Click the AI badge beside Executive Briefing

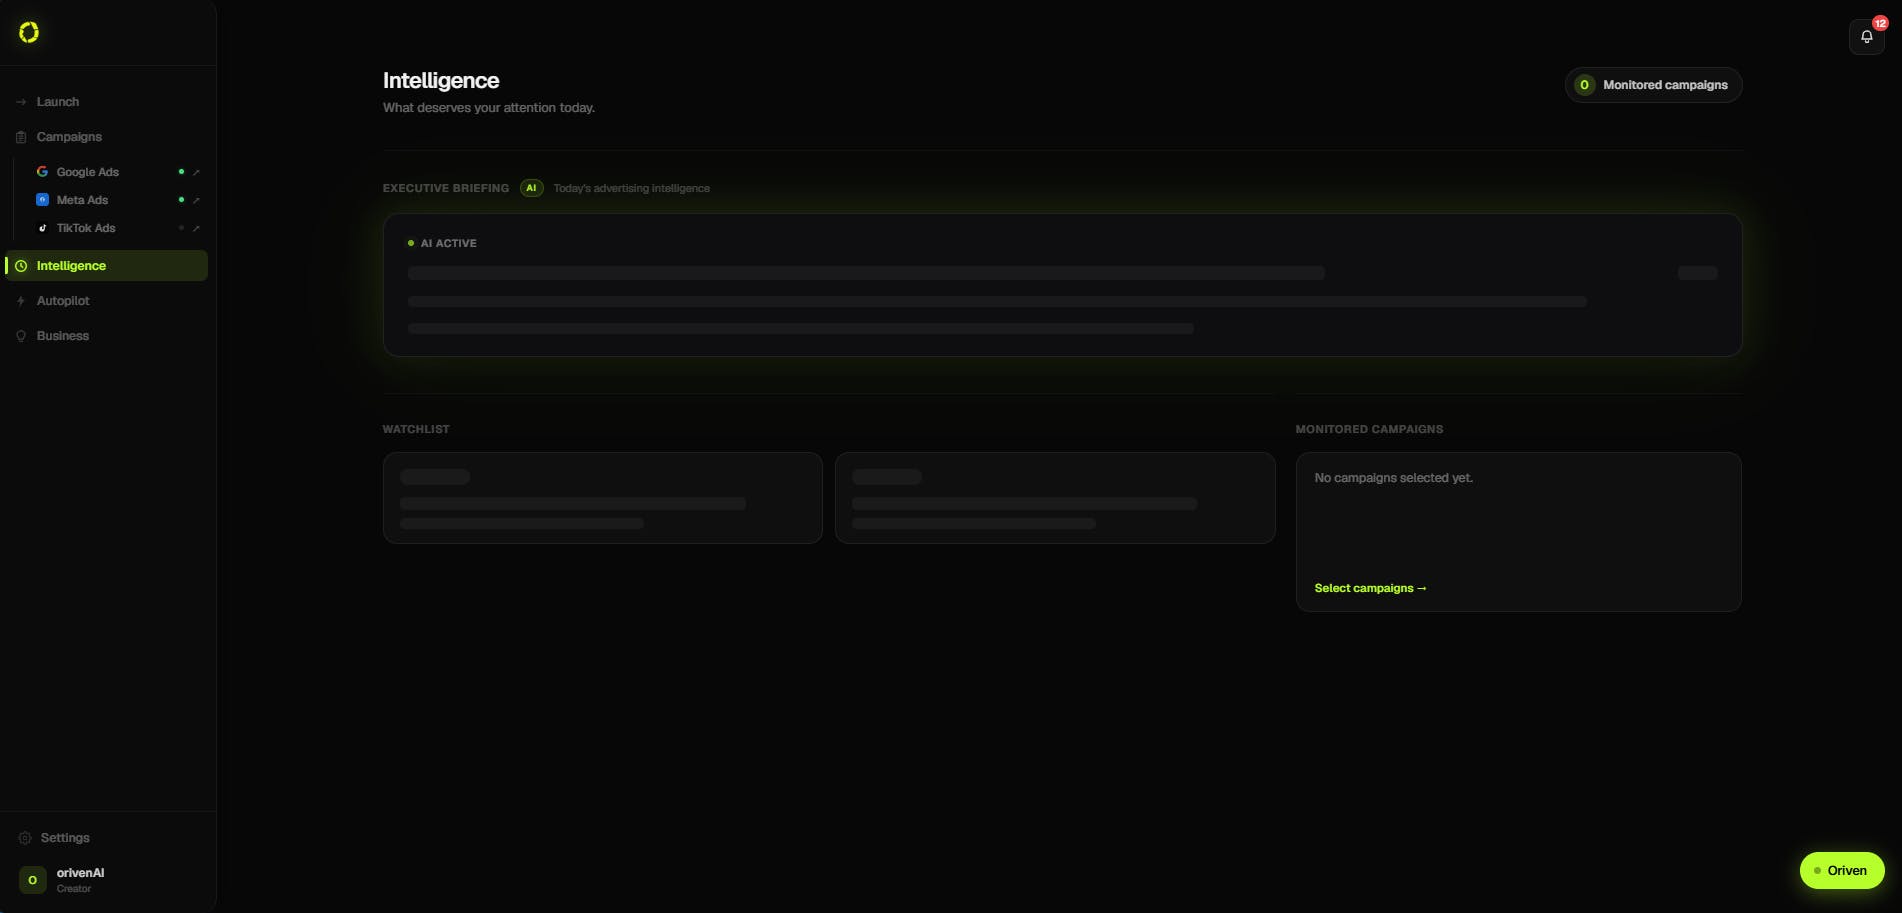[x=531, y=188]
